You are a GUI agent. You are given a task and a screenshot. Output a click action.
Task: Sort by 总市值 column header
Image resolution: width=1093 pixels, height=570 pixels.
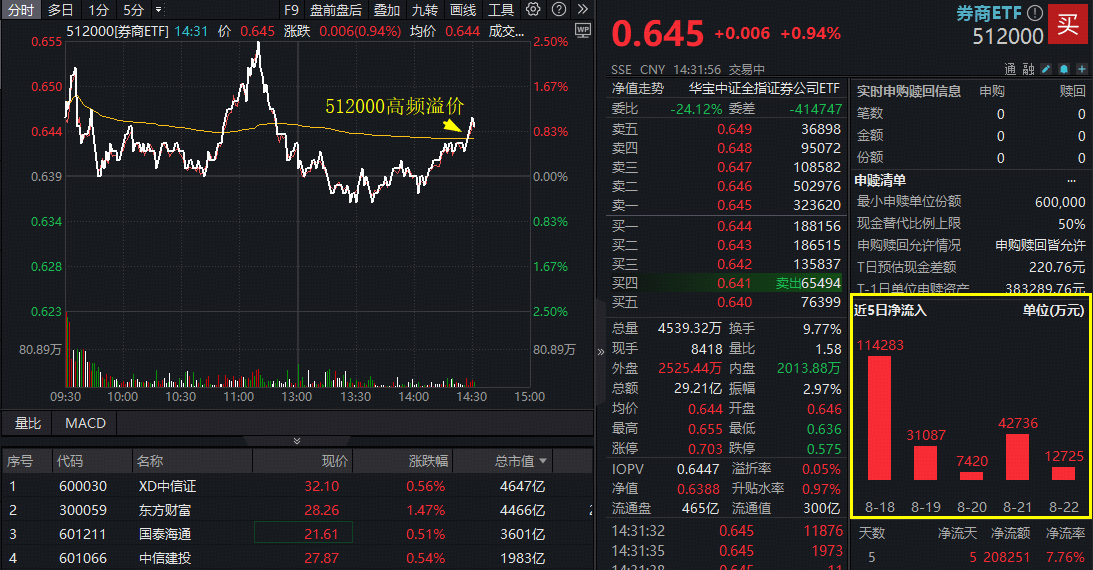click(x=521, y=461)
